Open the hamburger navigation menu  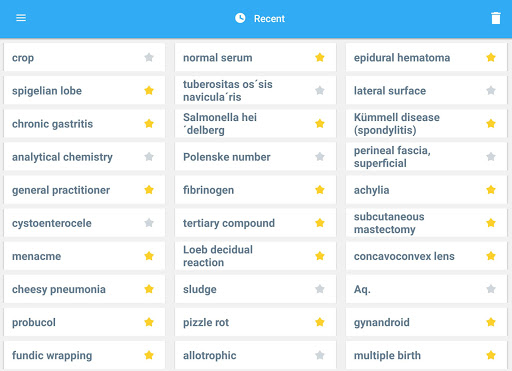click(21, 18)
